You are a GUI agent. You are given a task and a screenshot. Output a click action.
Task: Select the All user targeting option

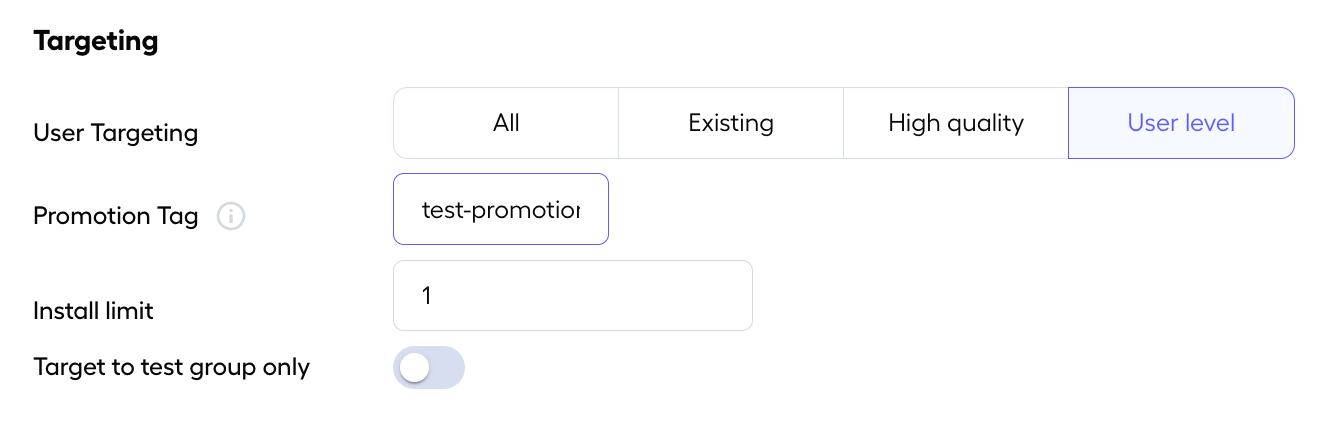pos(506,123)
